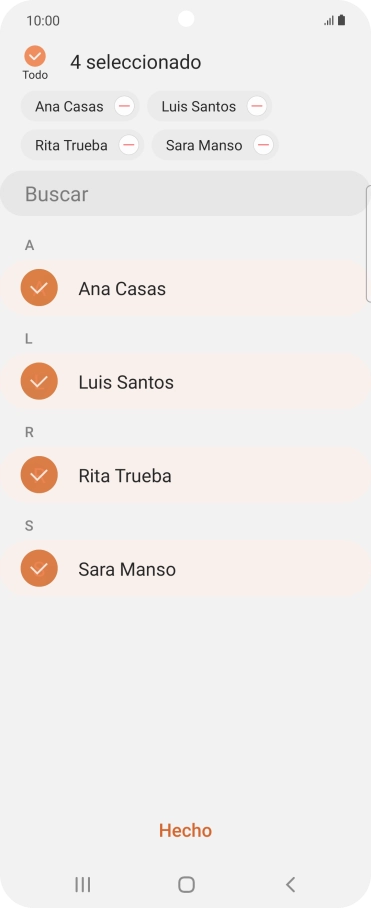
Task: Uncheck Rita Trueba contact checkbox
Action: [39, 475]
